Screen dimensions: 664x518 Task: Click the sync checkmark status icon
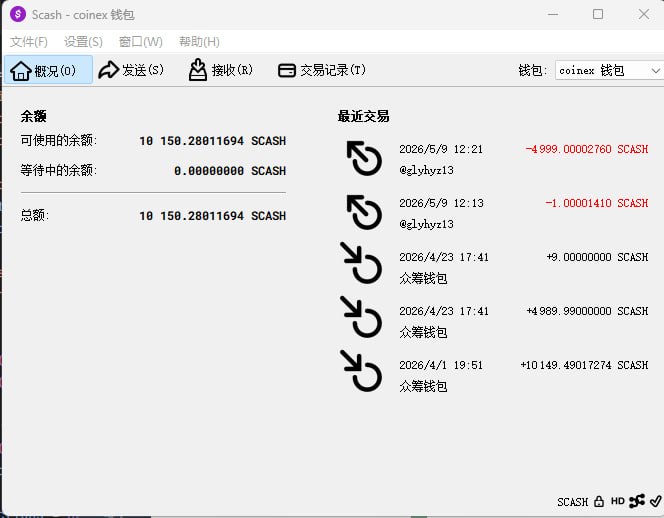[x=656, y=501]
